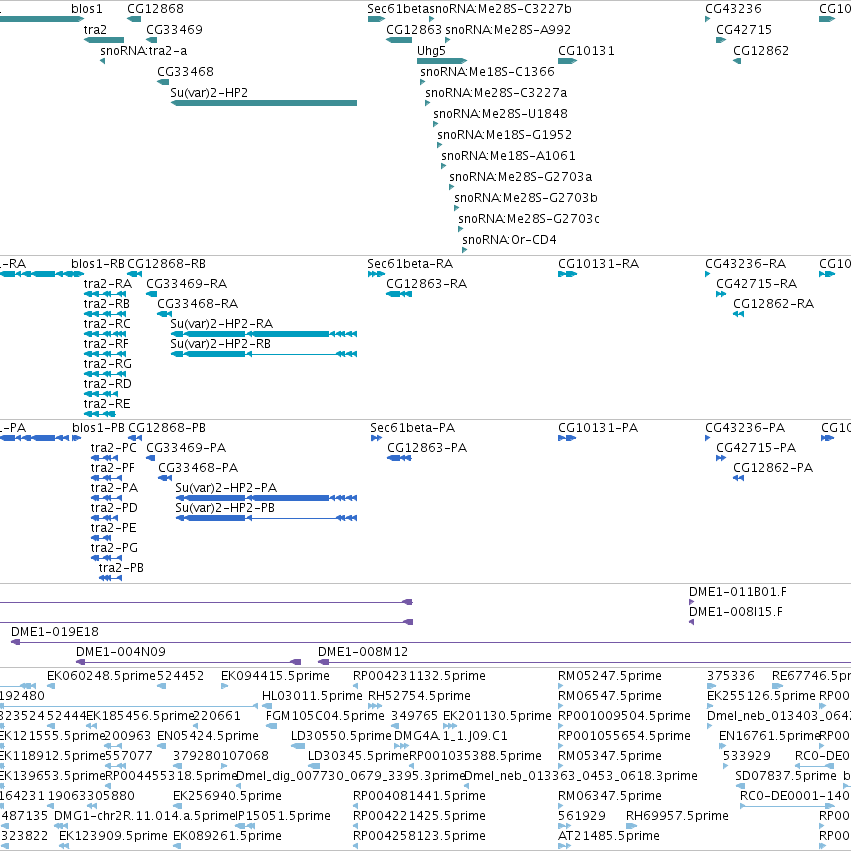851x851 pixels.
Task: Click the Su(var)2-HP2-PA protein label
Action: click(226, 488)
